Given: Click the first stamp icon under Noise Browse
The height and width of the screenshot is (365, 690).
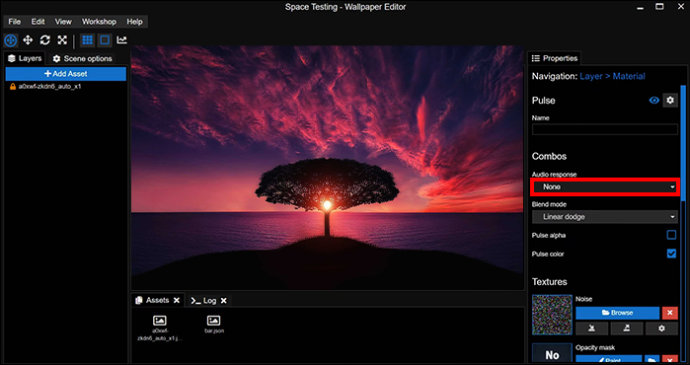Looking at the screenshot, I should point(592,328).
